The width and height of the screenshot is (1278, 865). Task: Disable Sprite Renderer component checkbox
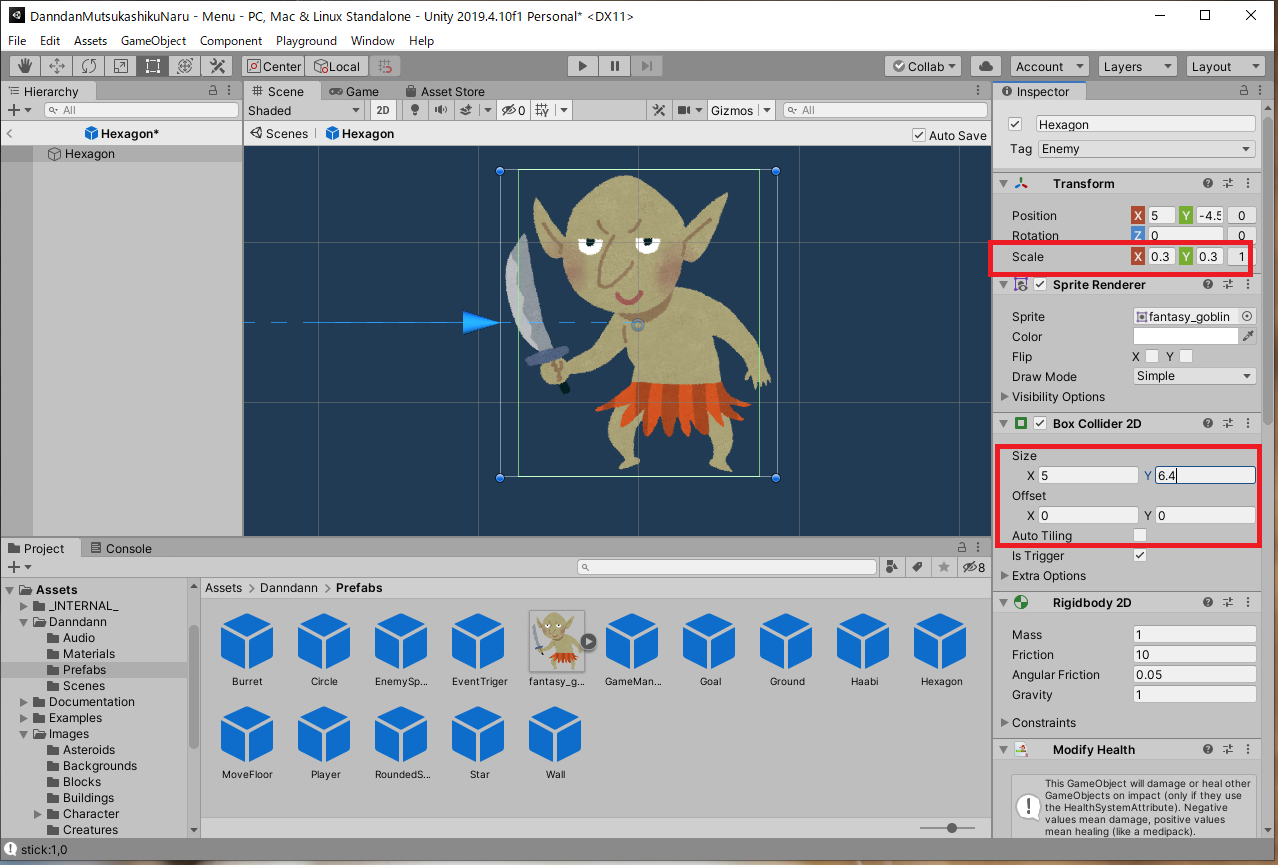1040,285
